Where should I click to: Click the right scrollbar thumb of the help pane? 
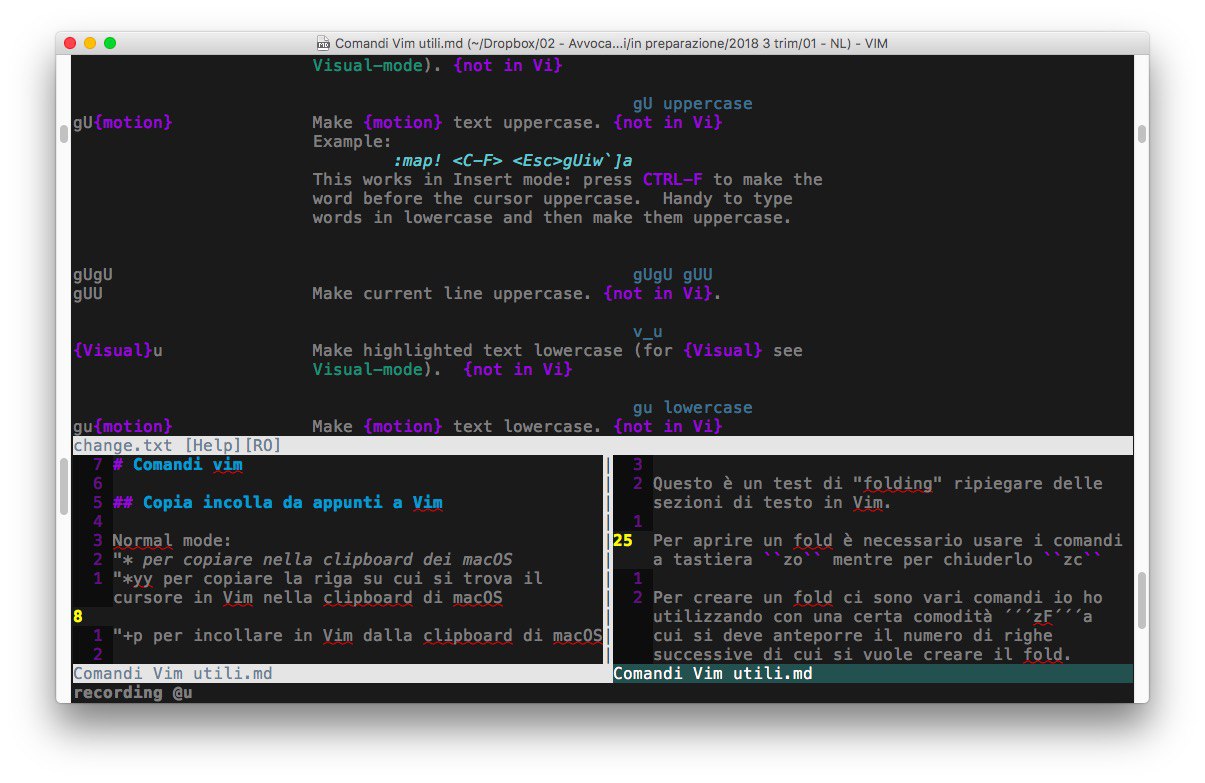click(1142, 134)
